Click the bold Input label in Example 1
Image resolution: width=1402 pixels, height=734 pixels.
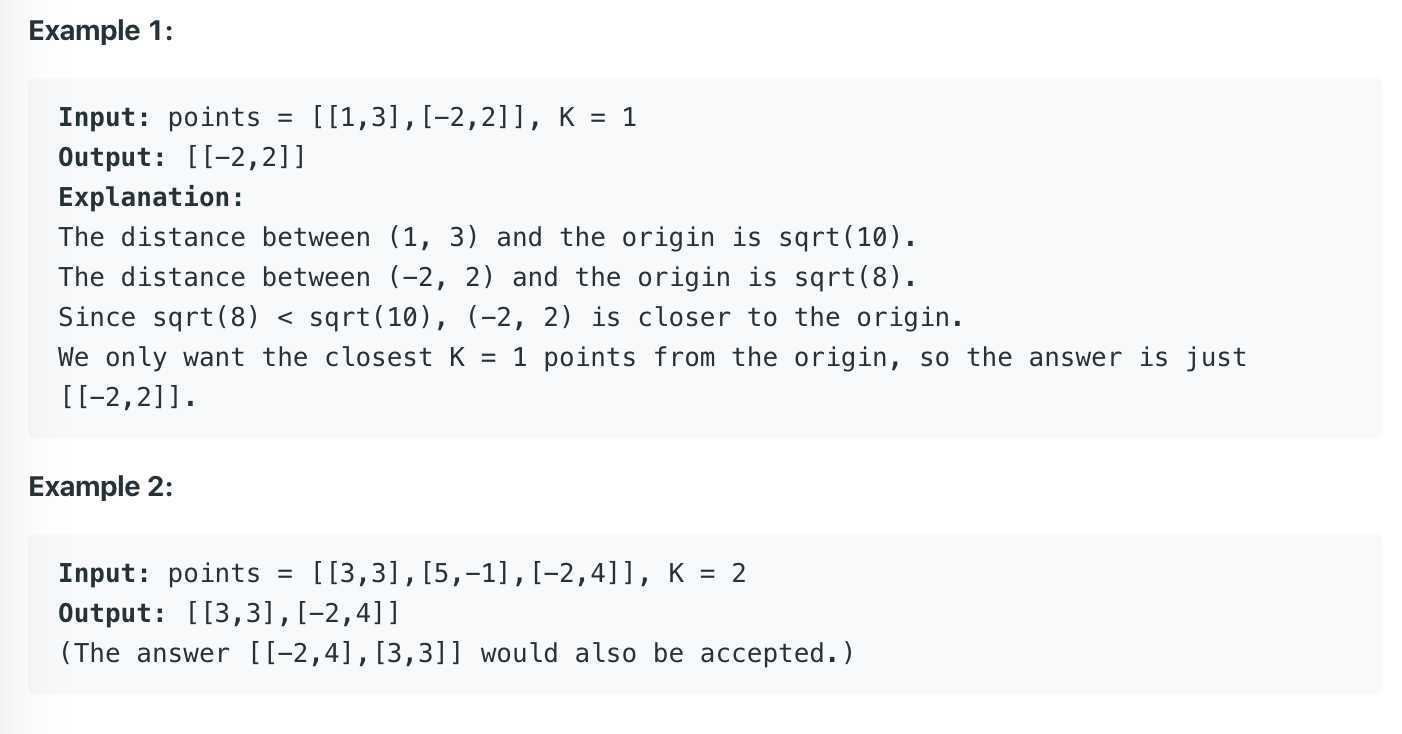point(104,117)
